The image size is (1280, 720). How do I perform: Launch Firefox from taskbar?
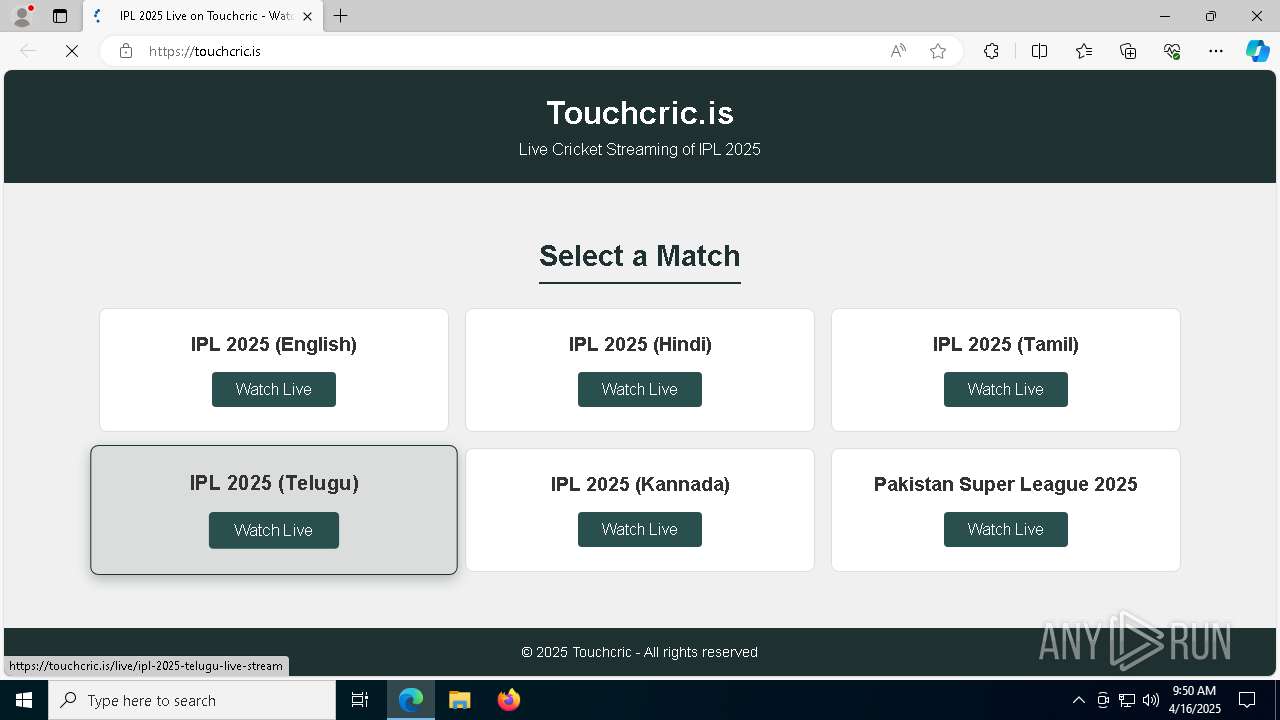coord(508,700)
